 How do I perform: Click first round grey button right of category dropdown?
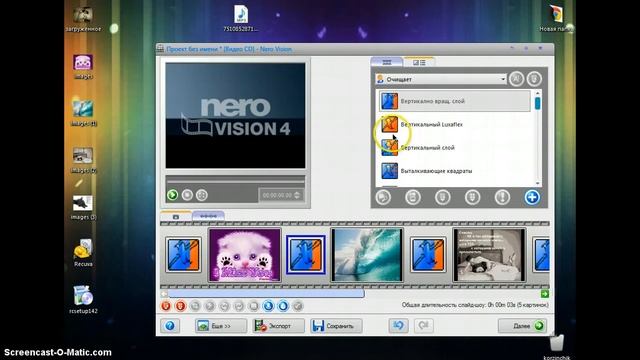click(516, 79)
